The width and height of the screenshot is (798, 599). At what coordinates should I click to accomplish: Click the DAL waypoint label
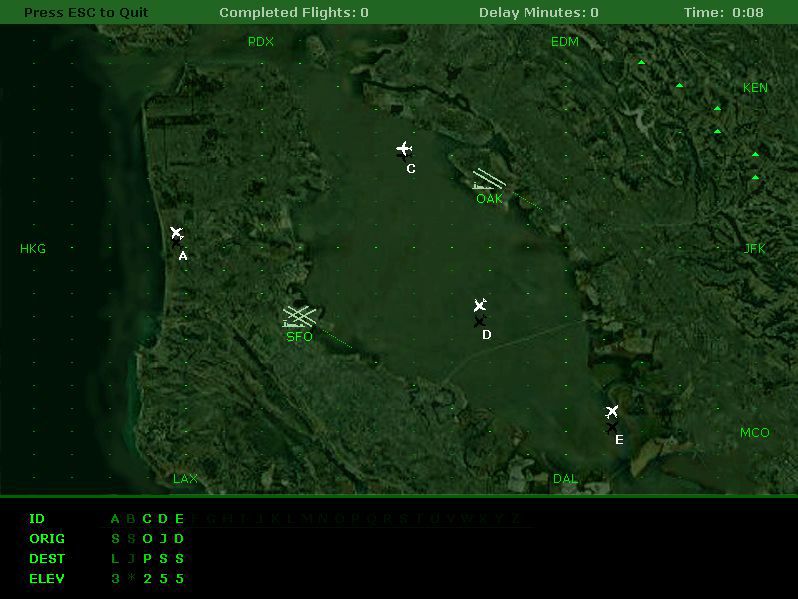[565, 479]
